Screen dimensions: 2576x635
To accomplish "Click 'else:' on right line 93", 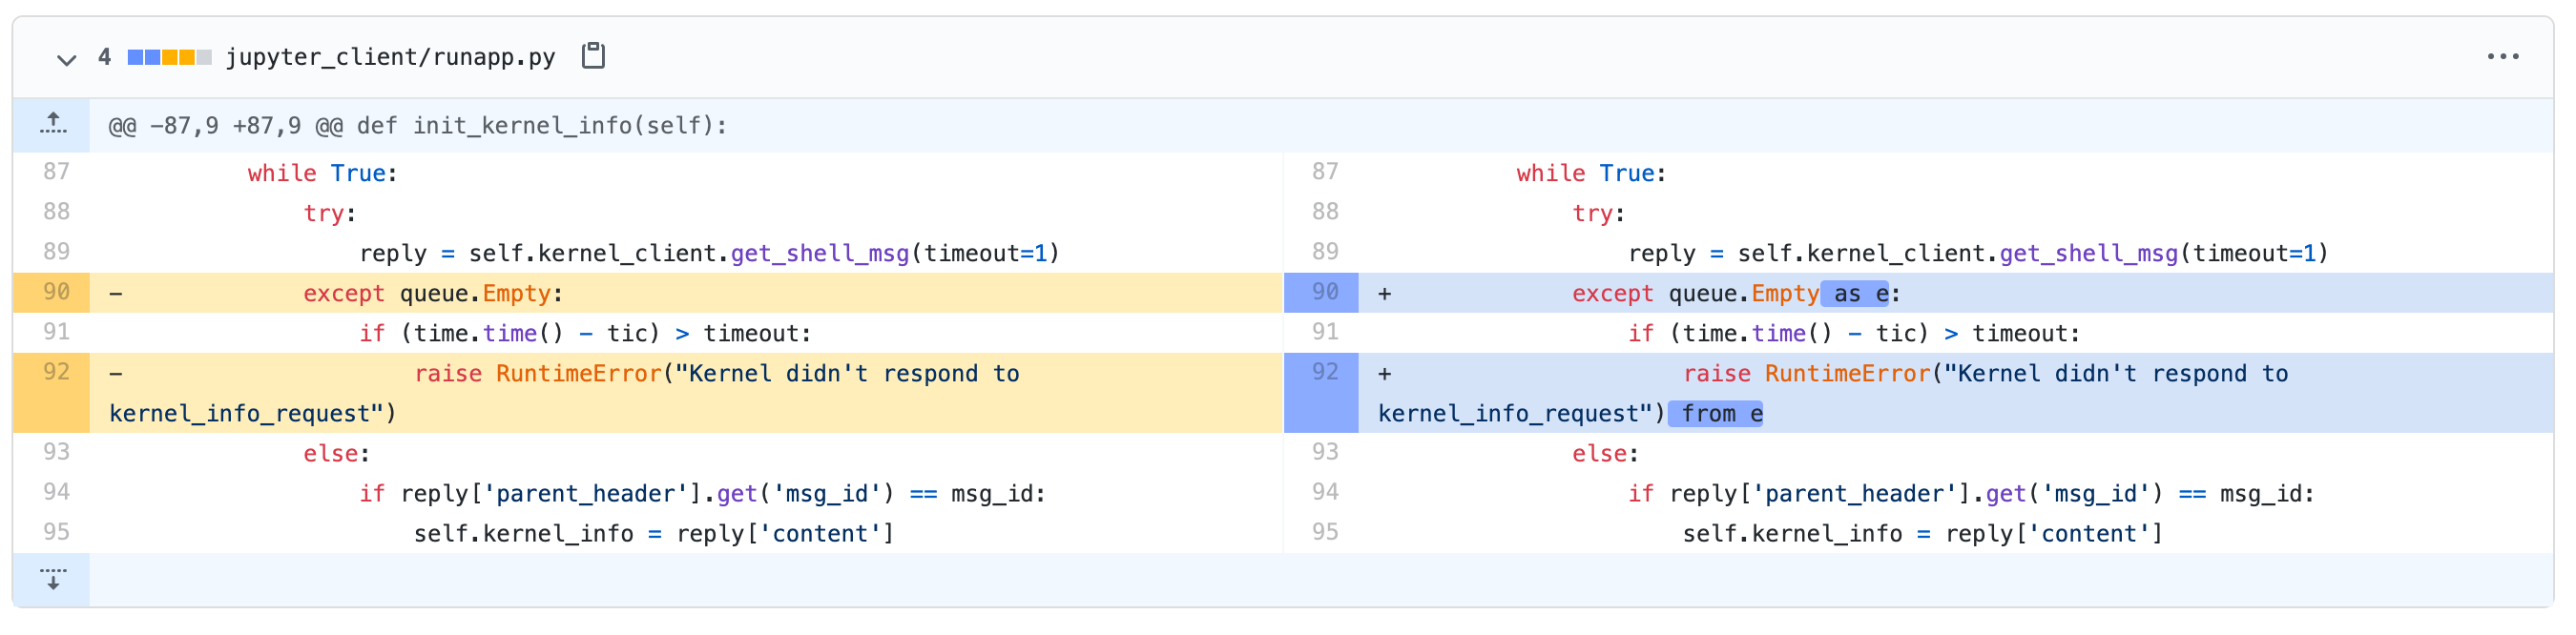I will [x=1606, y=454].
